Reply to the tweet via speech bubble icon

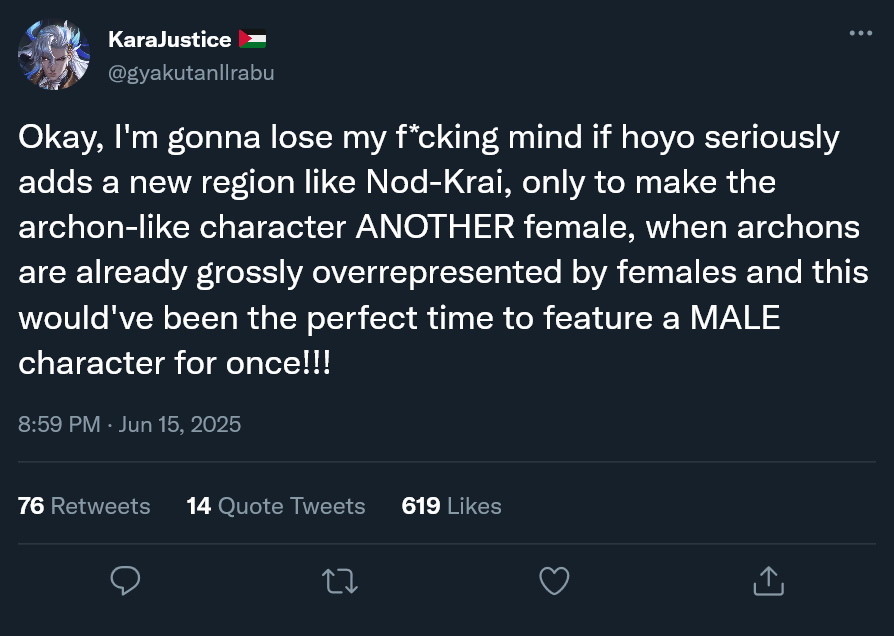(x=125, y=580)
